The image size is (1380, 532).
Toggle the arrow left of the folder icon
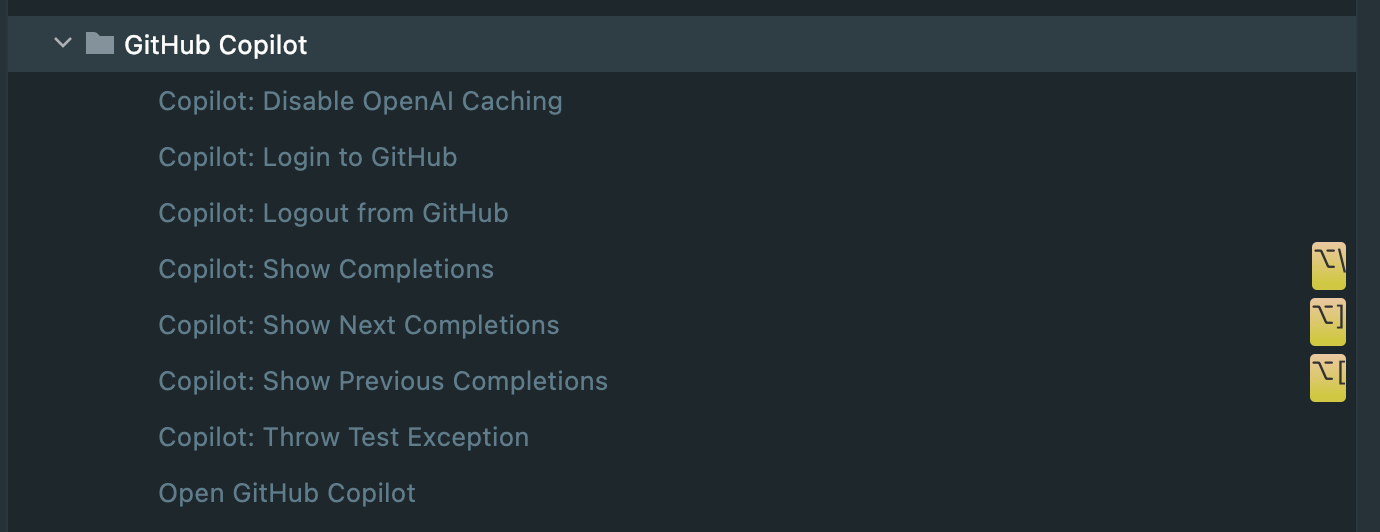tap(63, 43)
